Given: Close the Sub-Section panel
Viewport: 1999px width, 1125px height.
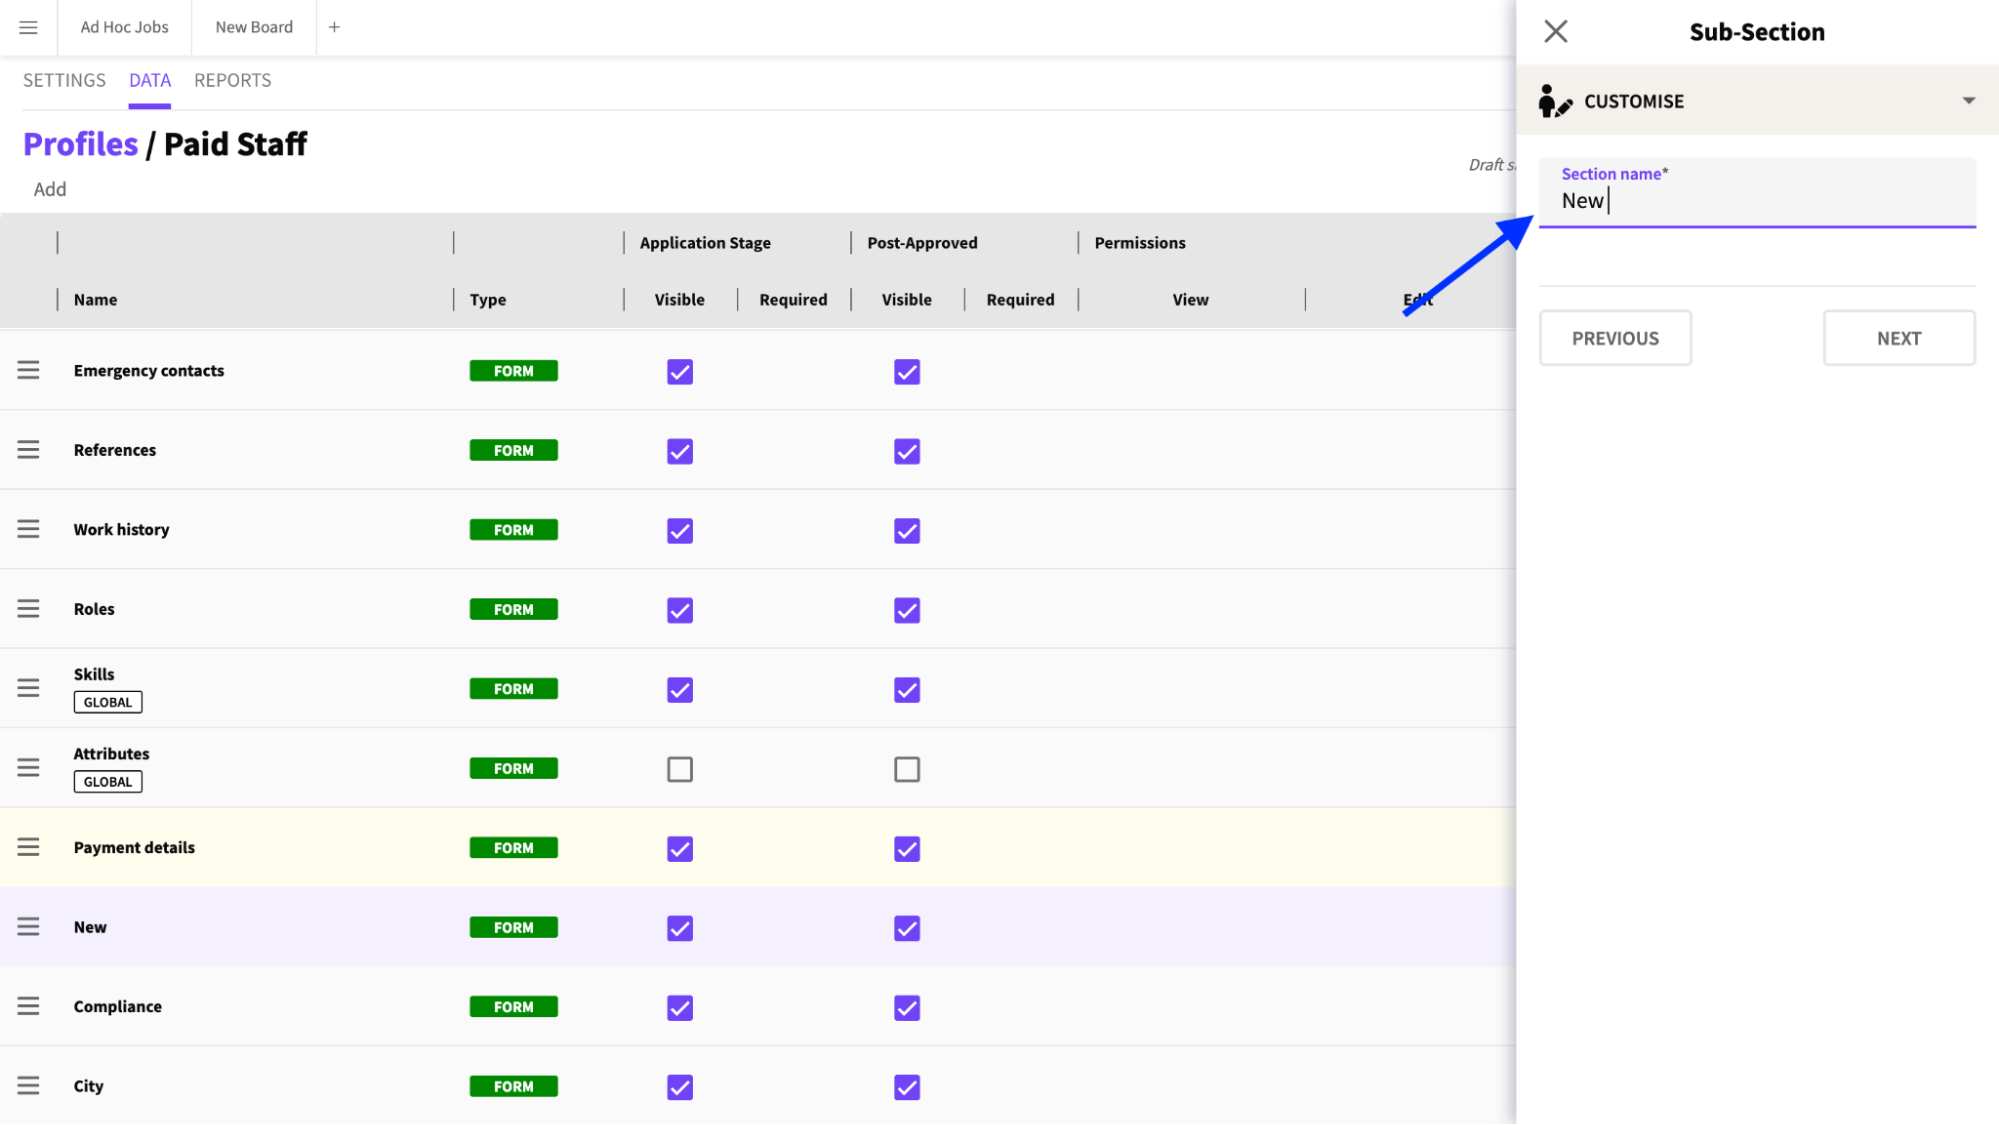Looking at the screenshot, I should point(1555,31).
